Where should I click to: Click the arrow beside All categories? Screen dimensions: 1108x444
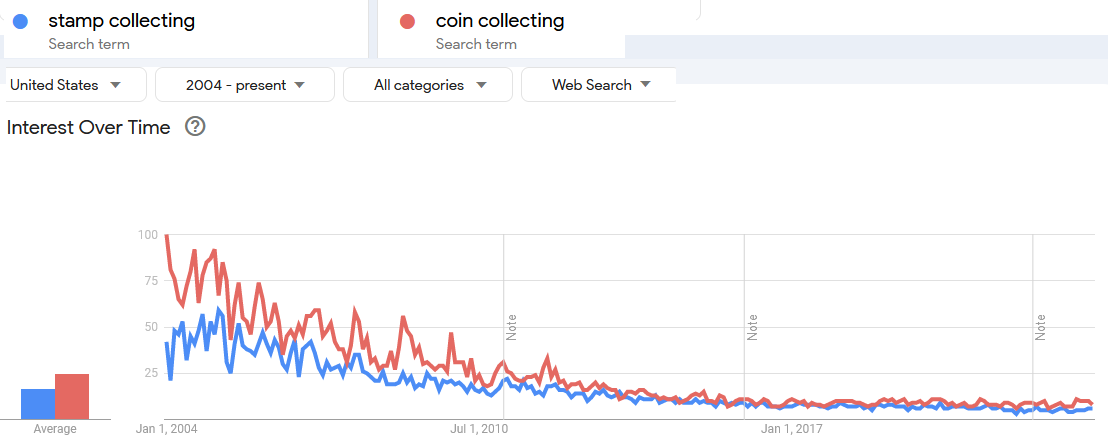pyautogui.click(x=482, y=85)
